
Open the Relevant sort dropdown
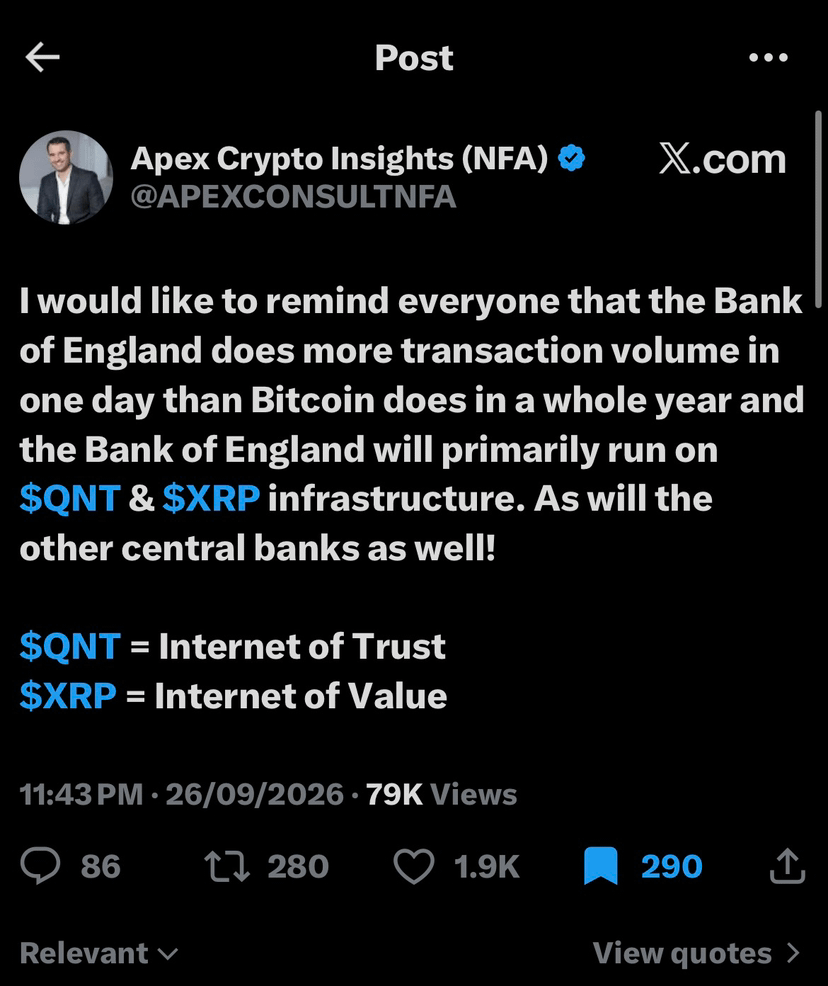[x=99, y=953]
